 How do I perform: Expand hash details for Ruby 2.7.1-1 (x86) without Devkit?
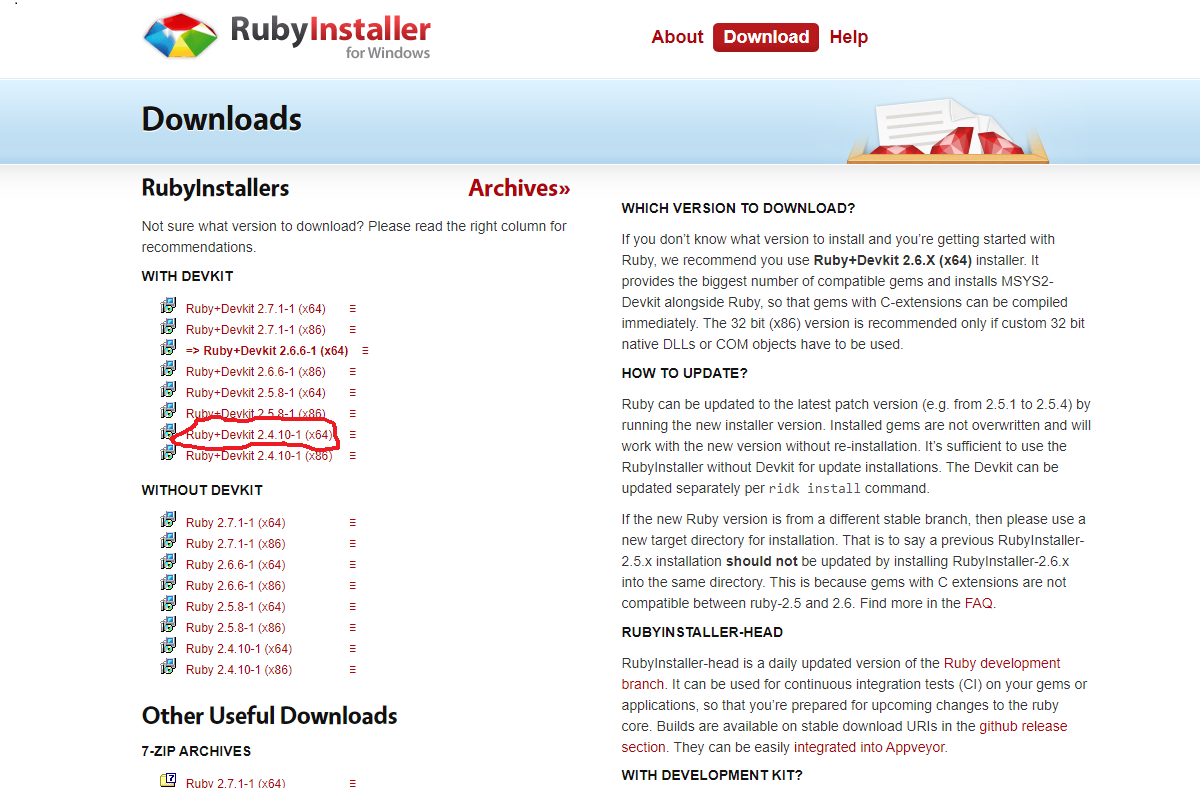(x=352, y=544)
